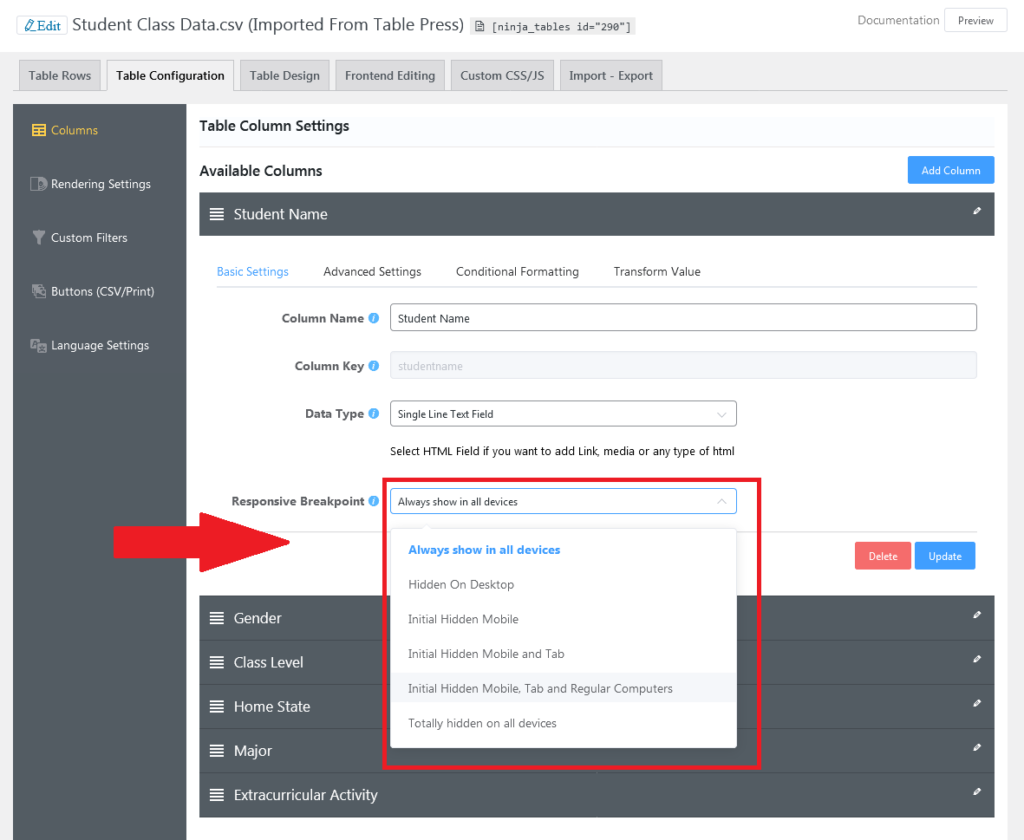Open the Documentation link
The height and width of the screenshot is (840, 1024).
point(897,19)
